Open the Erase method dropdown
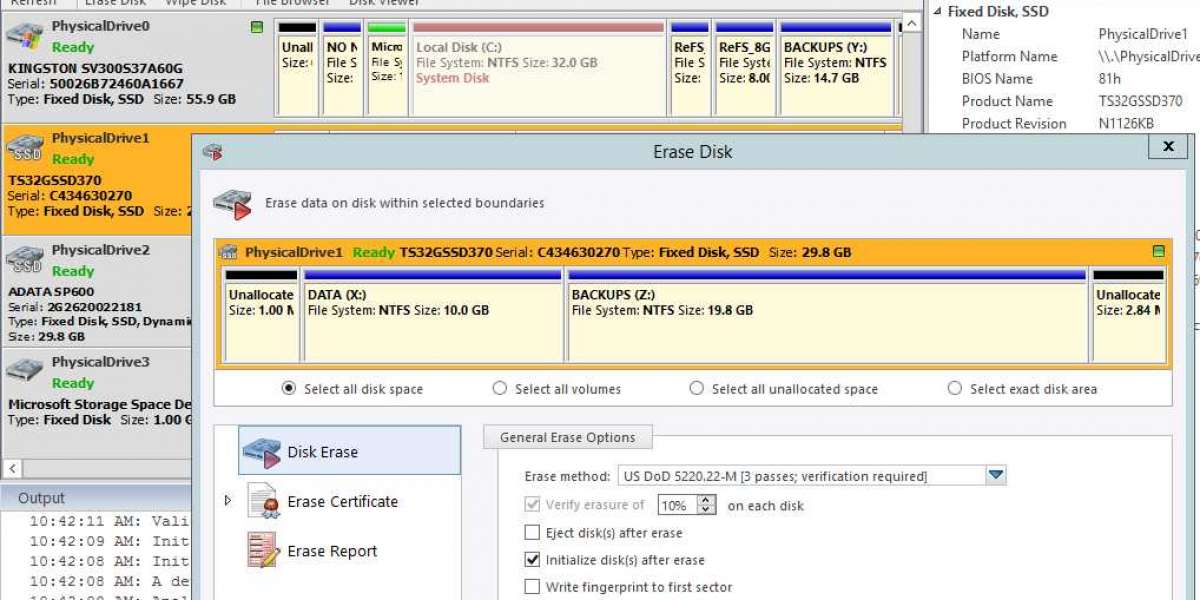The width and height of the screenshot is (1200, 600). coord(995,476)
